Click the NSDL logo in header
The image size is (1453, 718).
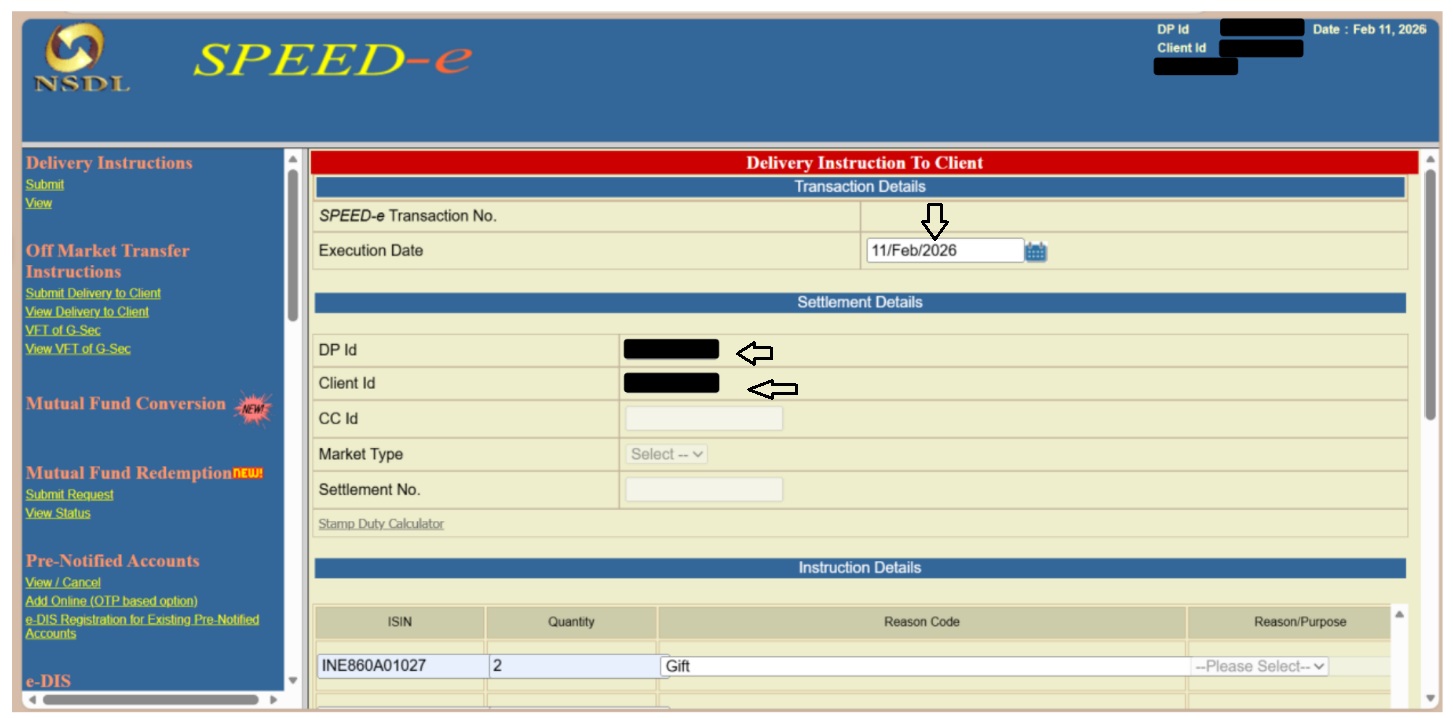click(x=82, y=58)
